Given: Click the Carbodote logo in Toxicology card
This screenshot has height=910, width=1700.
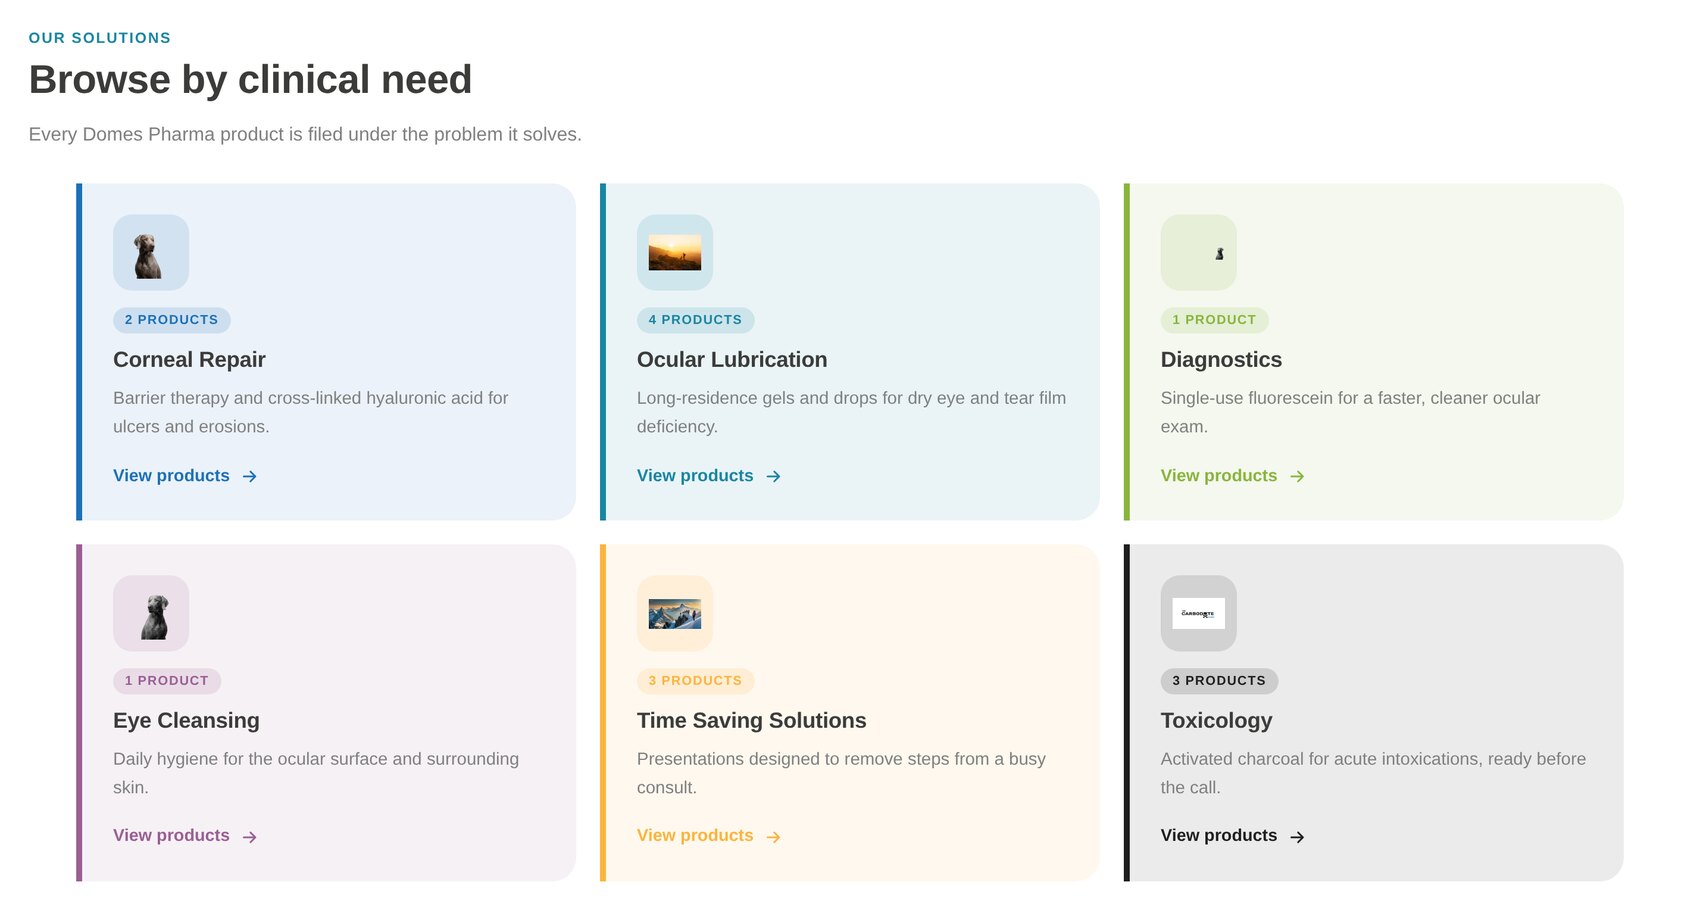Looking at the screenshot, I should [1198, 613].
